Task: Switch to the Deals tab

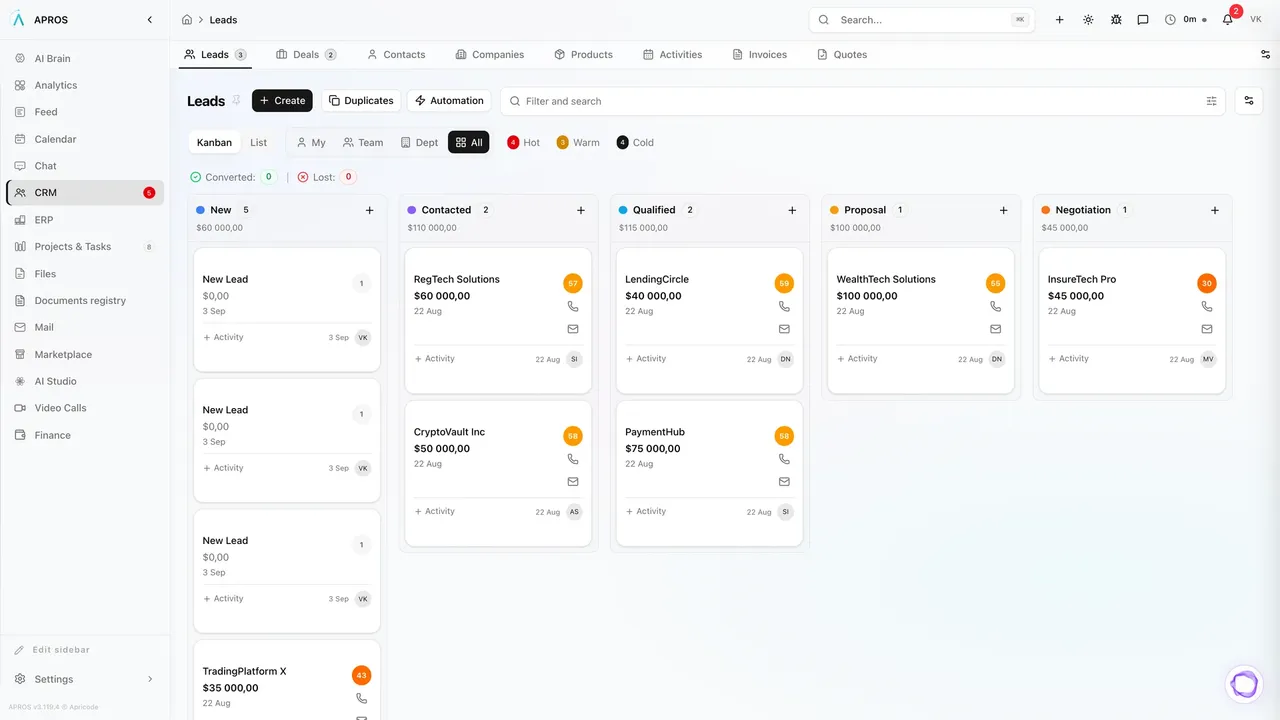Action: 306,55
